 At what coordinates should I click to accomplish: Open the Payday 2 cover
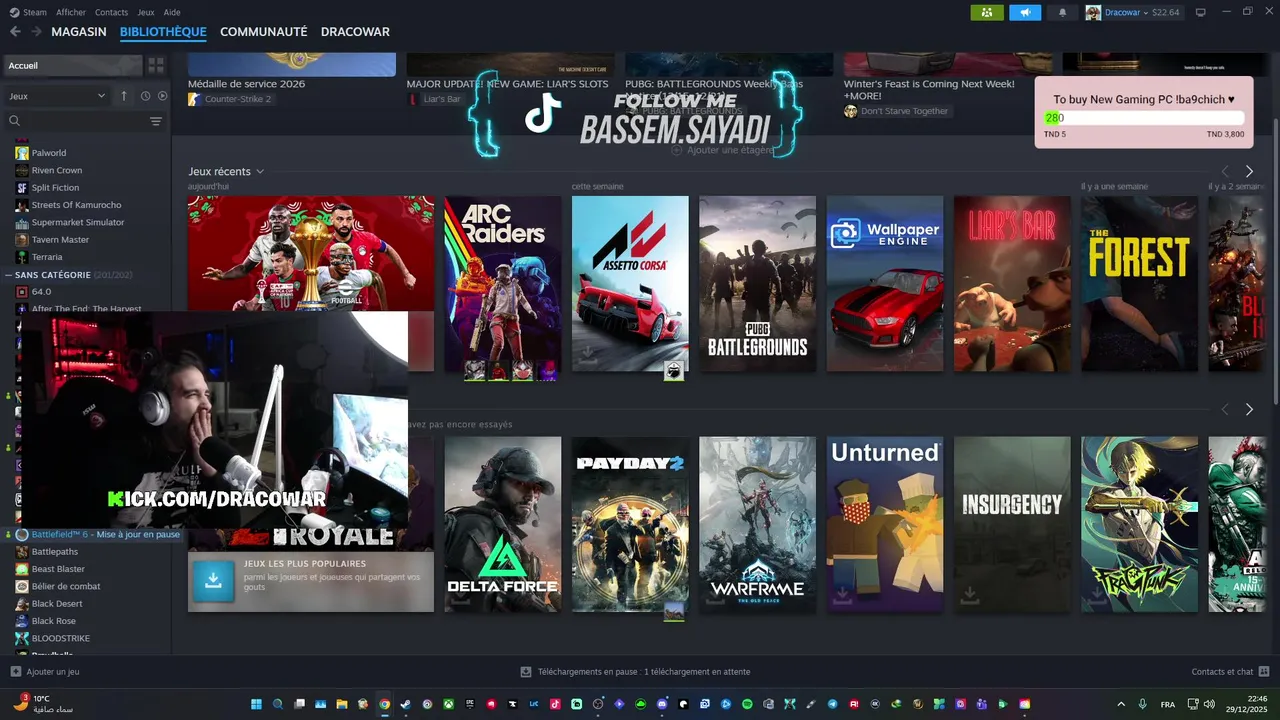630,524
